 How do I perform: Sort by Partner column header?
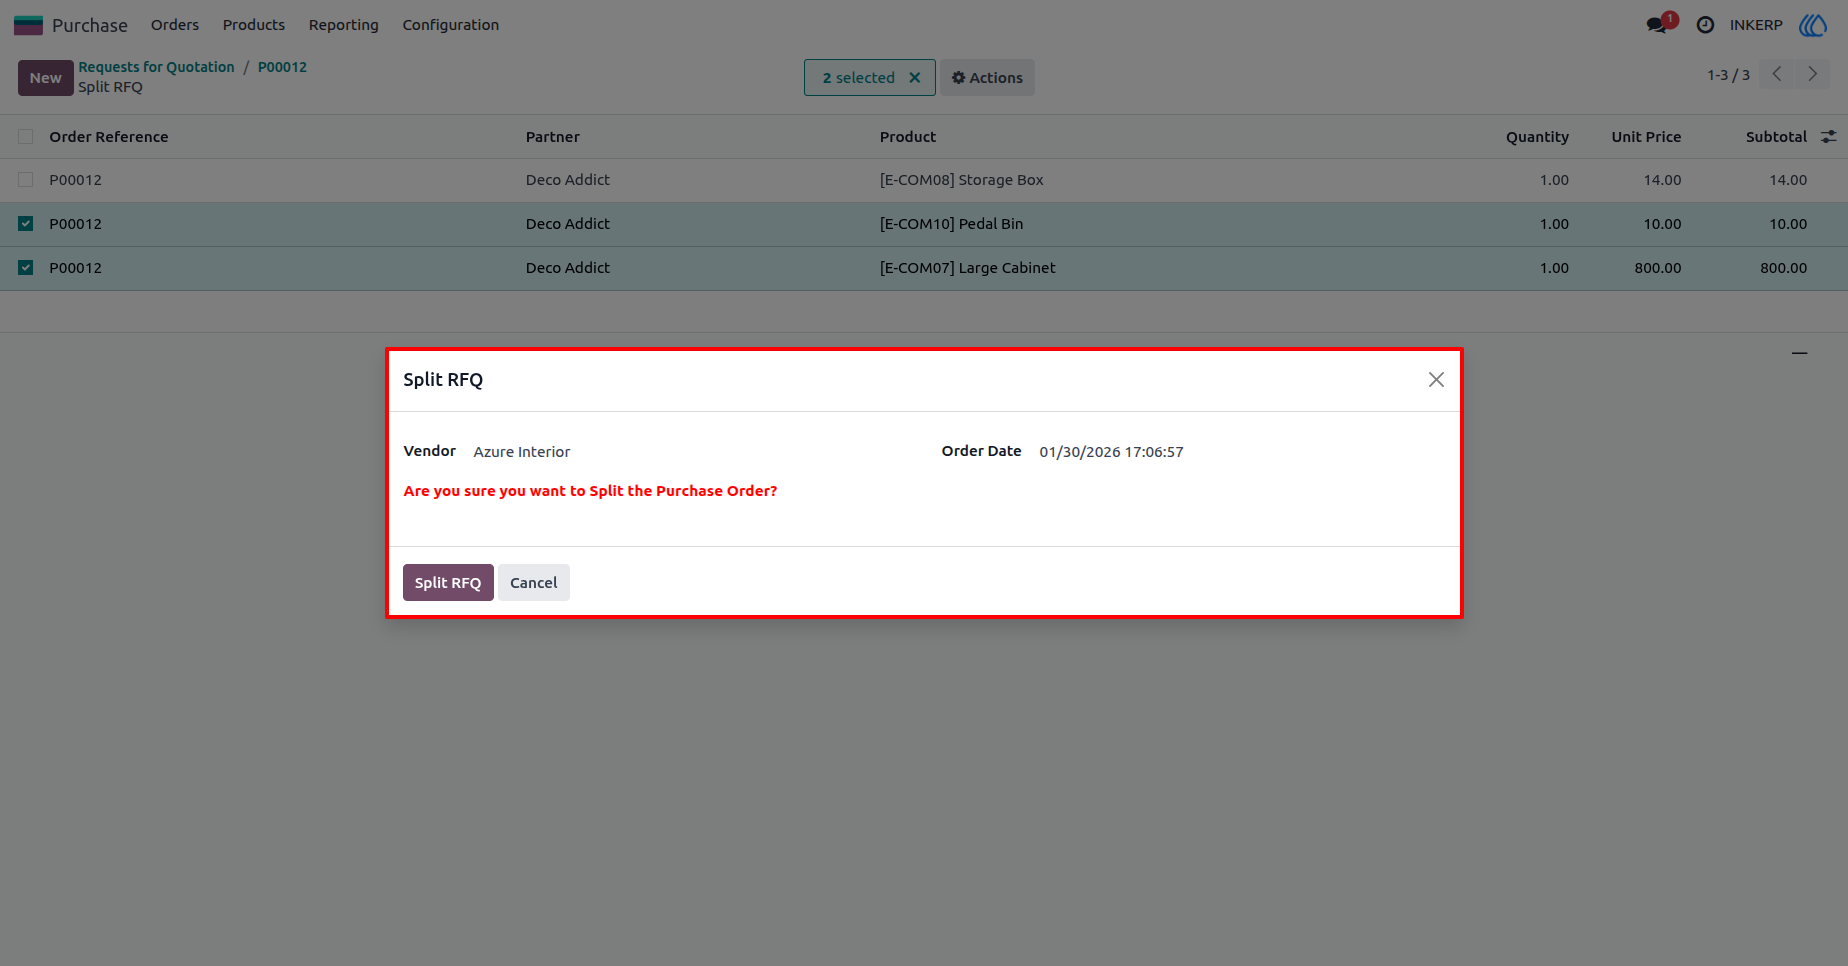coord(553,137)
